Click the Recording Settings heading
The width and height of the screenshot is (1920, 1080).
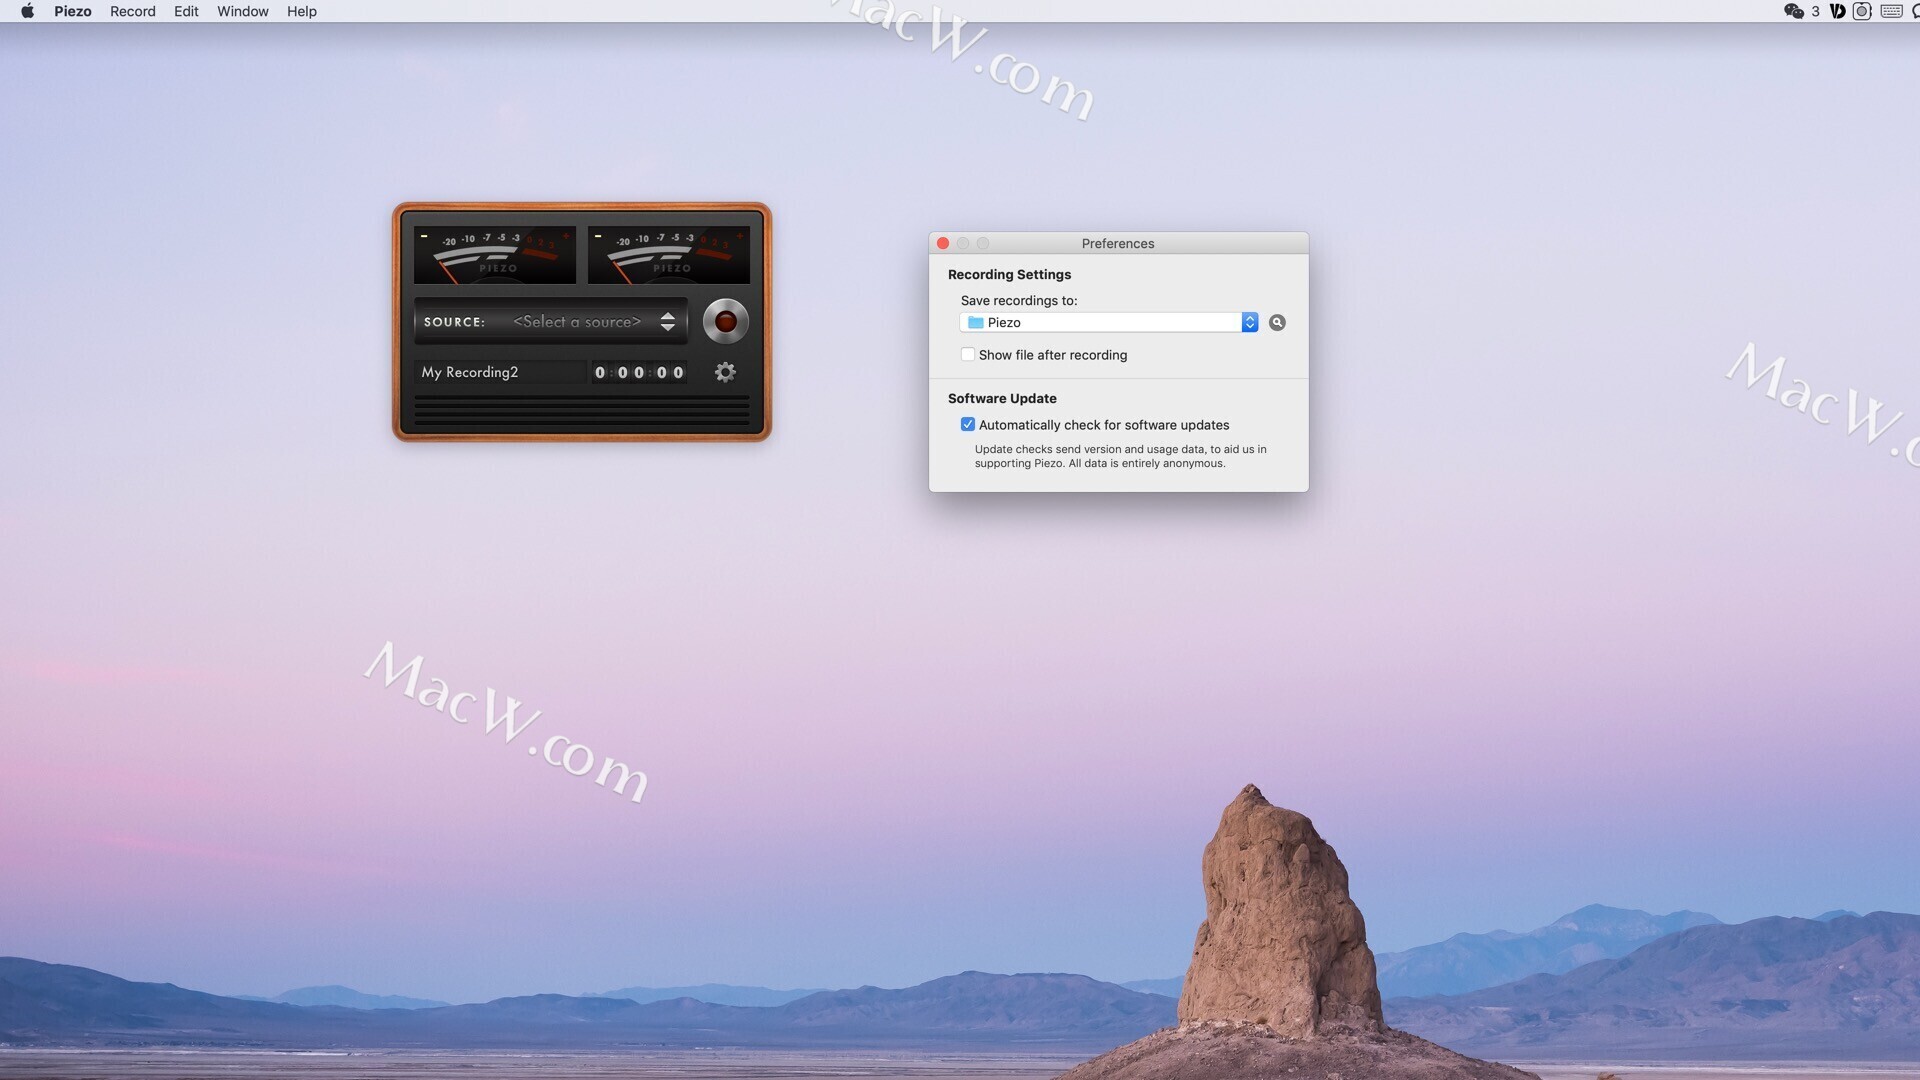click(x=1009, y=274)
